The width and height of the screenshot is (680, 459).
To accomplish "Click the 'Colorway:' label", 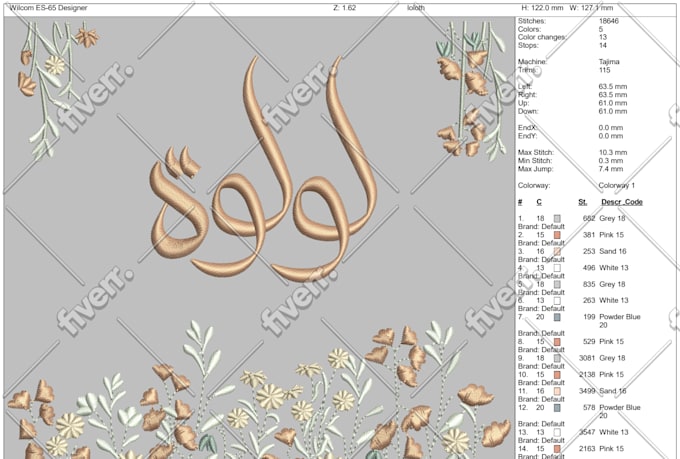I will click(534, 185).
